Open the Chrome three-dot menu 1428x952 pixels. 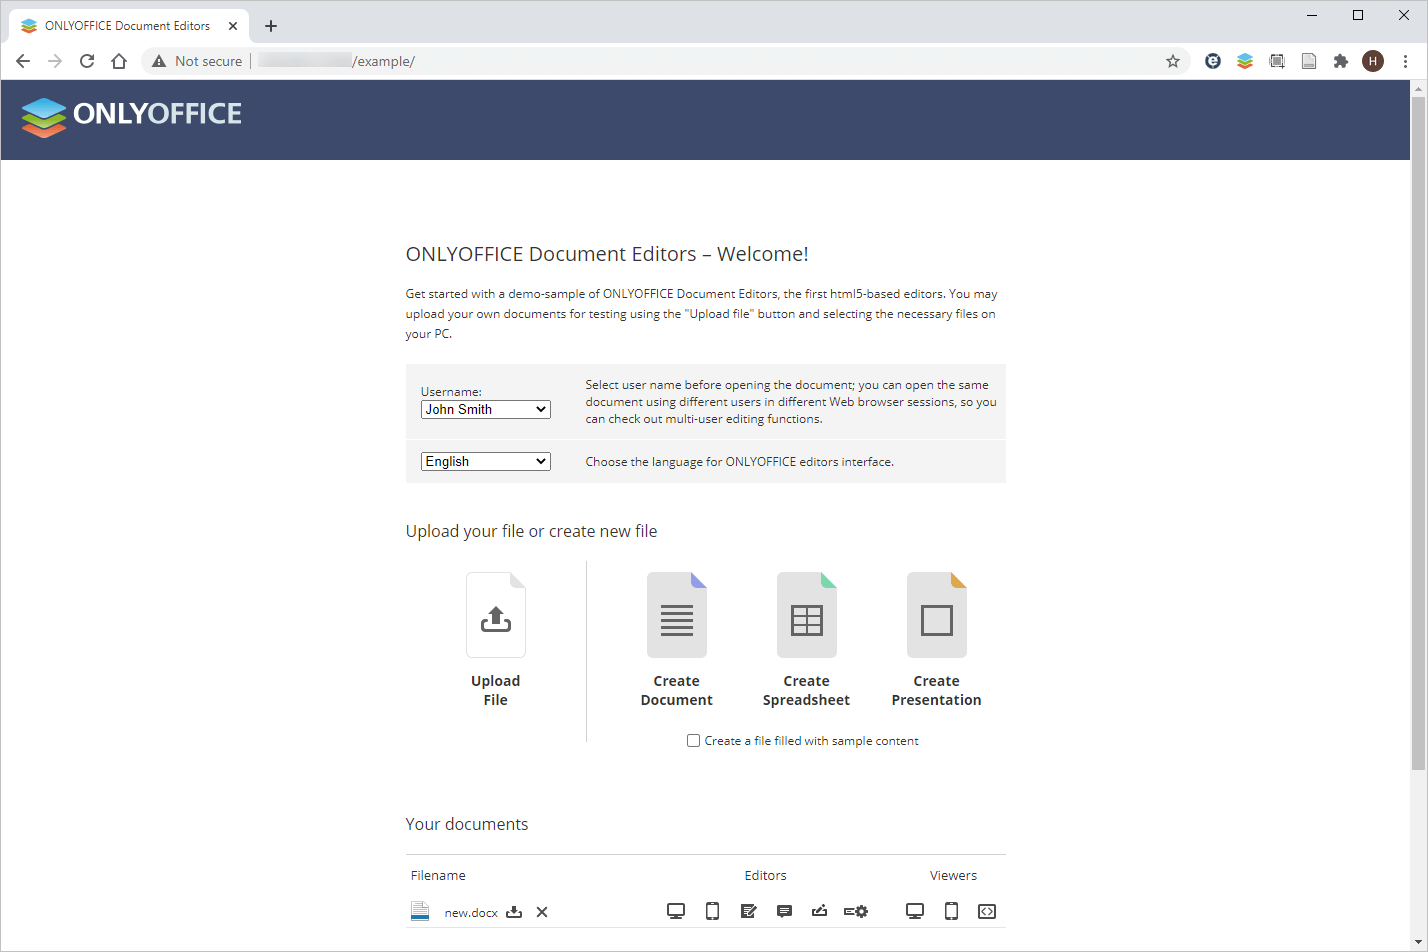pyautogui.click(x=1406, y=61)
